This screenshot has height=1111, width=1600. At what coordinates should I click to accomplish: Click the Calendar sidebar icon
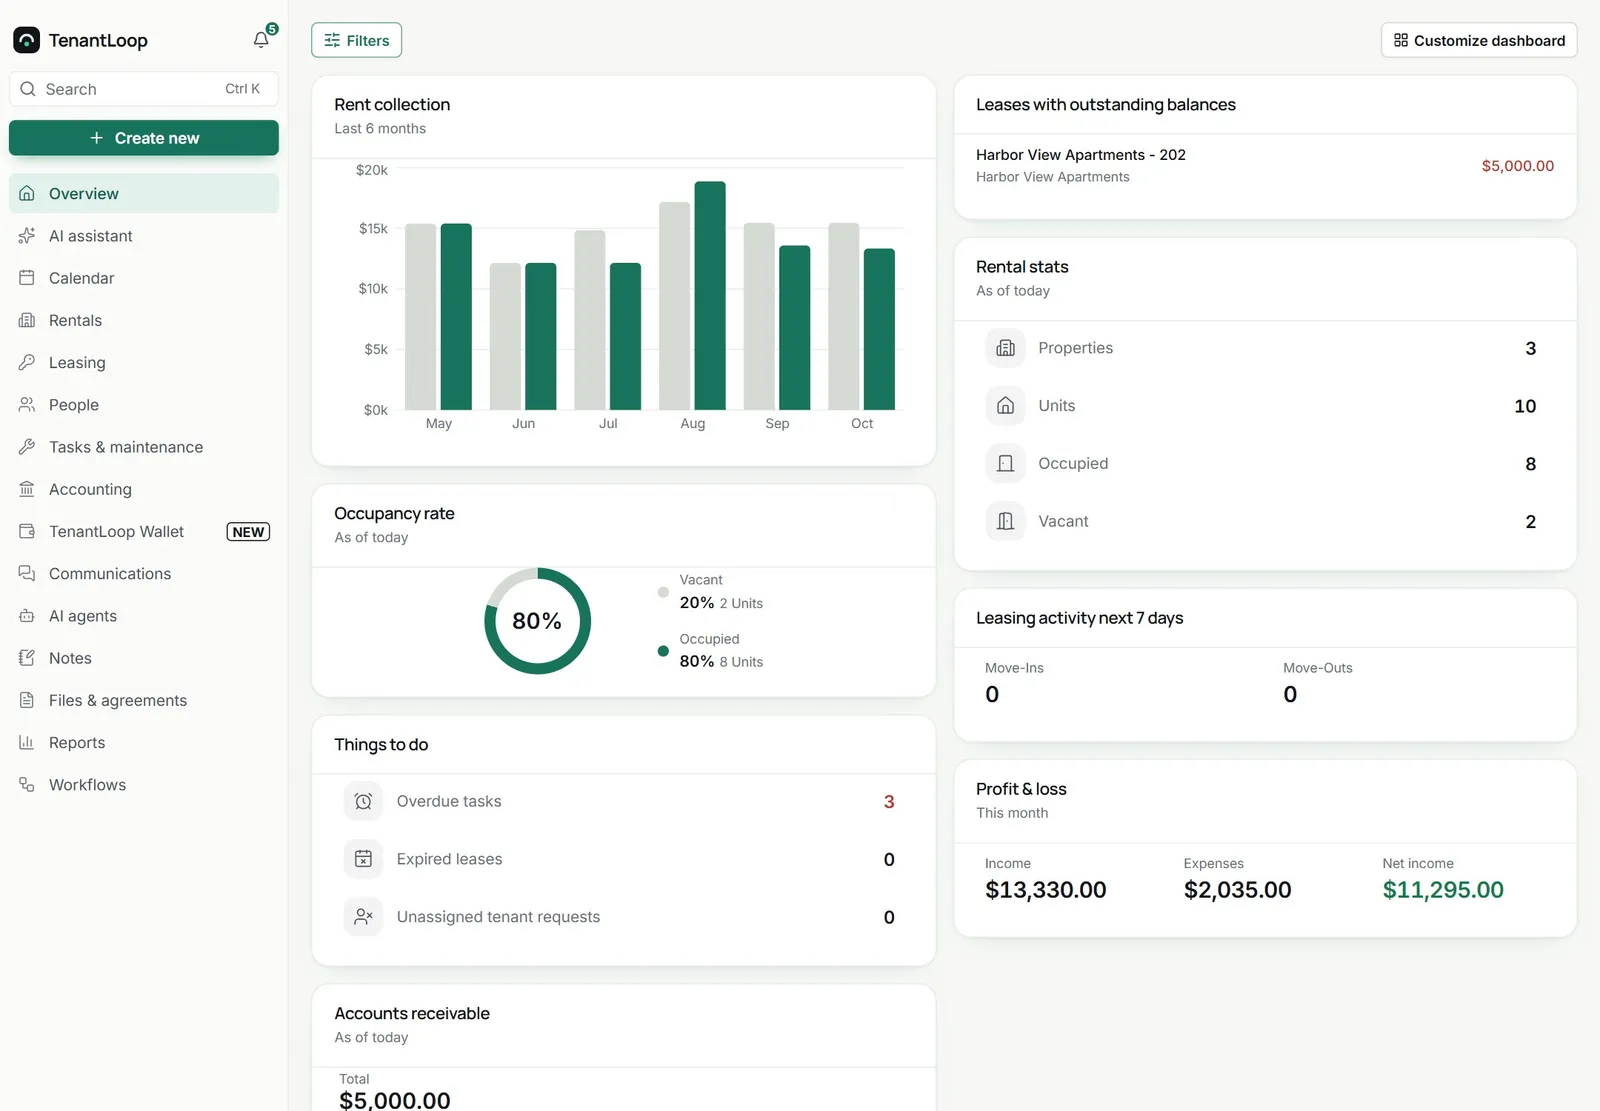coord(27,278)
